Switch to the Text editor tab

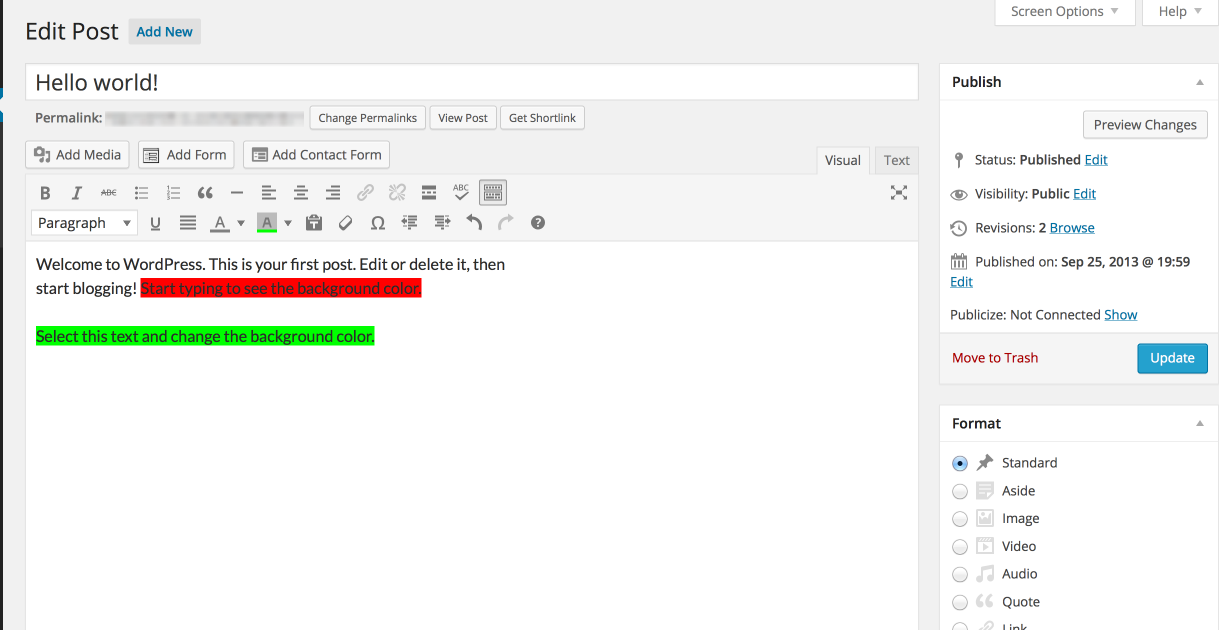click(x=896, y=160)
